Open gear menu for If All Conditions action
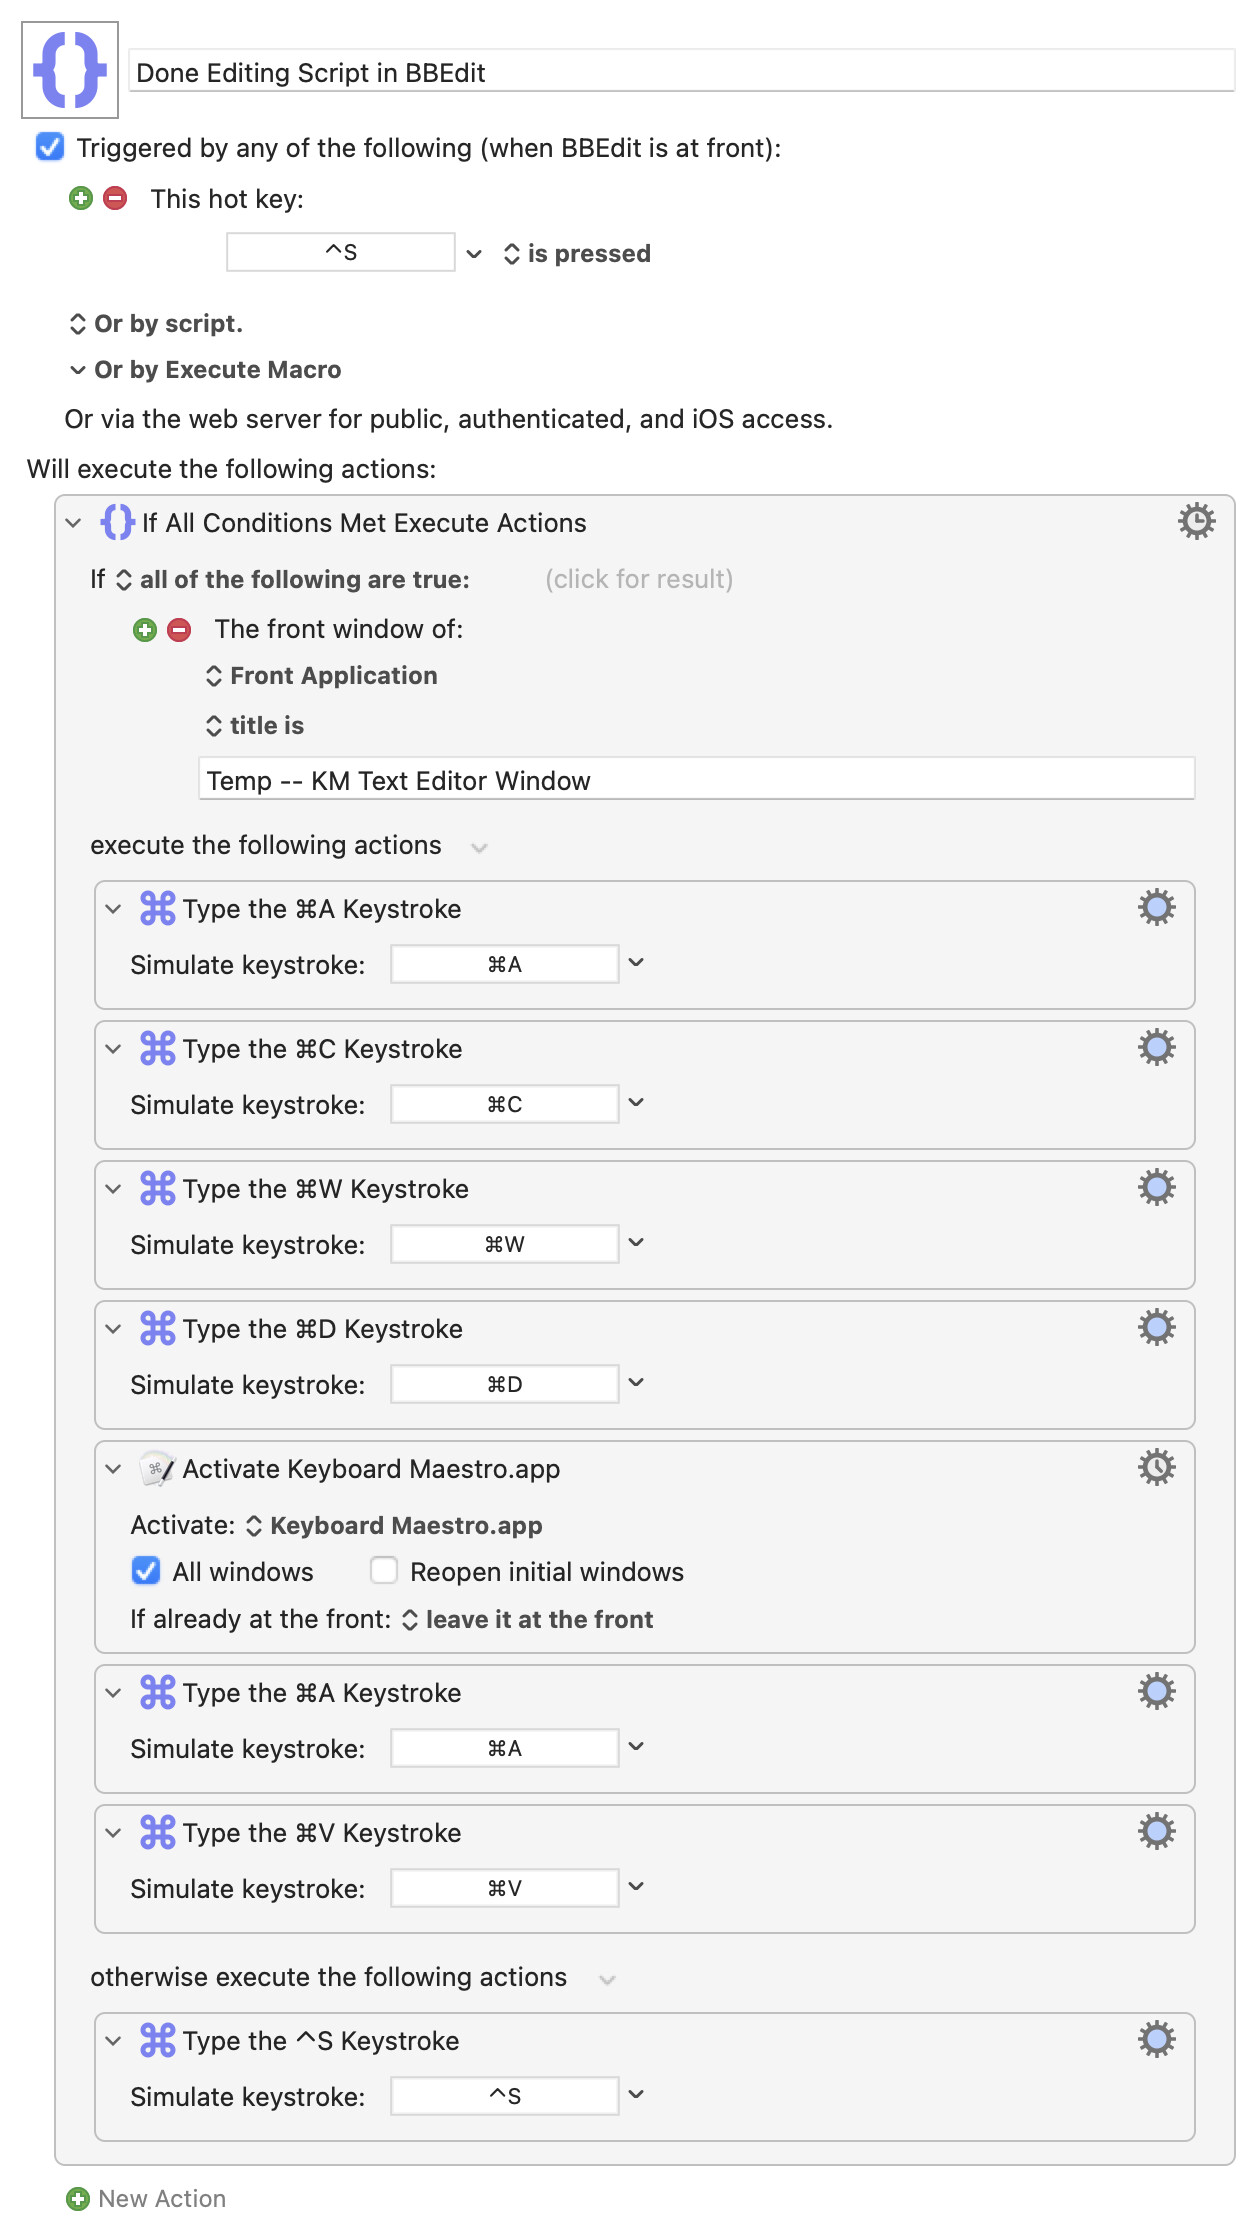Viewport: 1256px width, 2232px height. [x=1196, y=522]
